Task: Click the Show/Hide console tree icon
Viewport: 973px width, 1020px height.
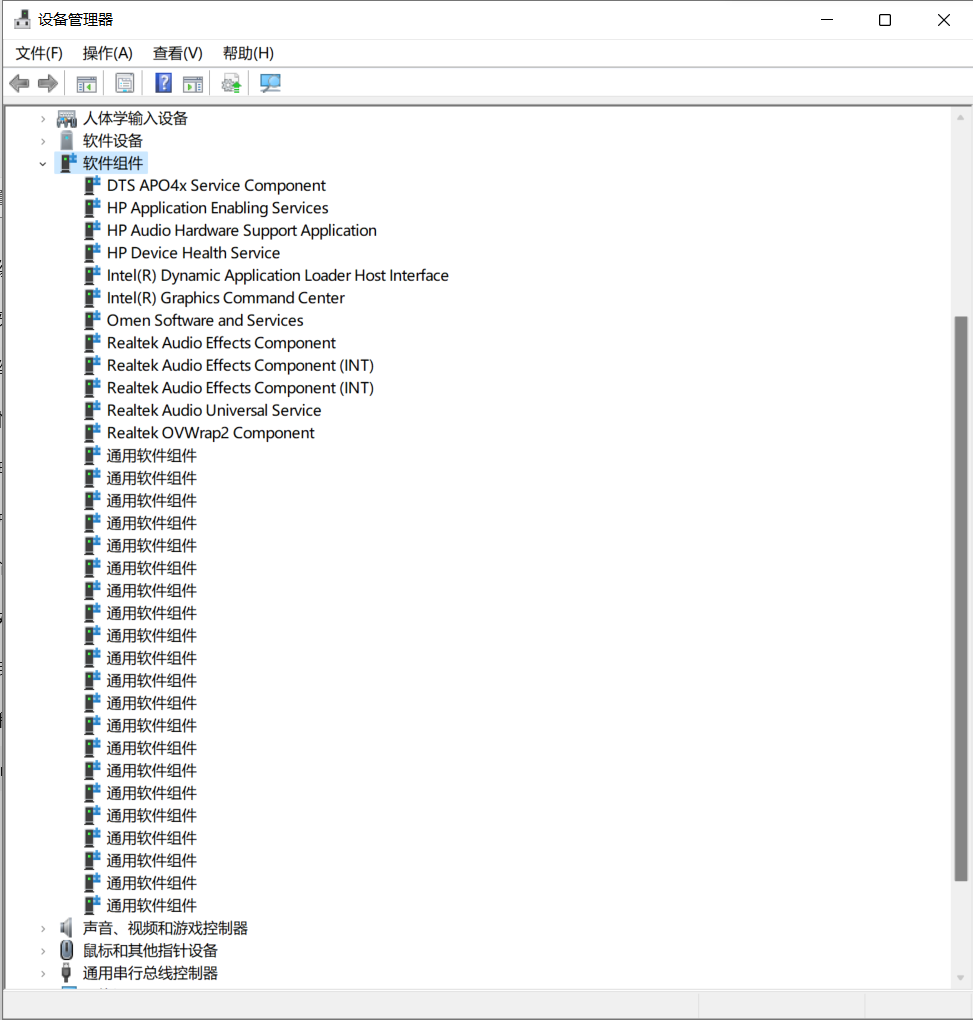Action: coord(86,83)
